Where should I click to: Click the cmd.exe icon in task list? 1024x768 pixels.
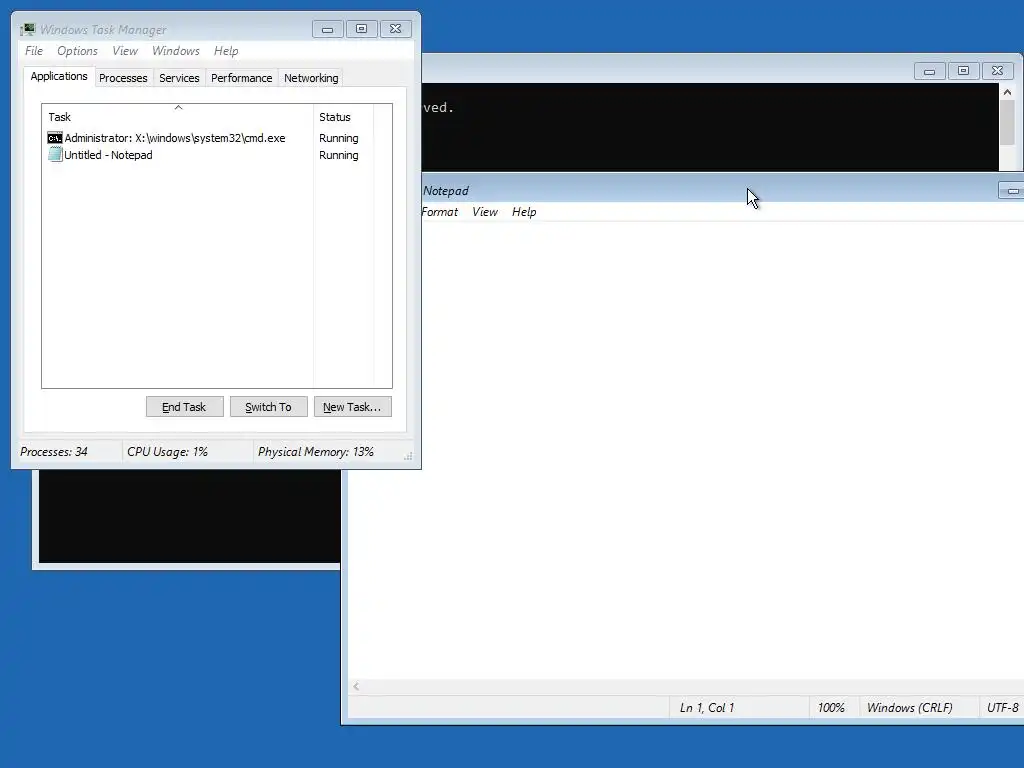coord(55,138)
